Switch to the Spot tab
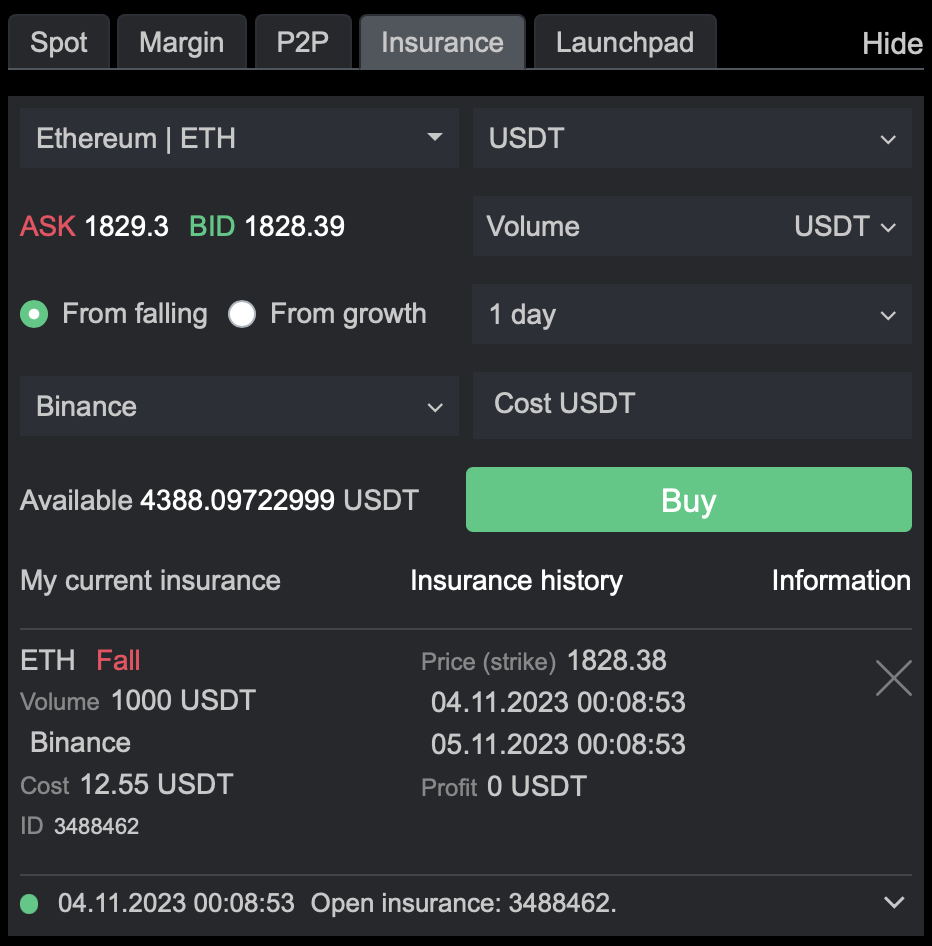The image size is (932, 946). pyautogui.click(x=59, y=43)
